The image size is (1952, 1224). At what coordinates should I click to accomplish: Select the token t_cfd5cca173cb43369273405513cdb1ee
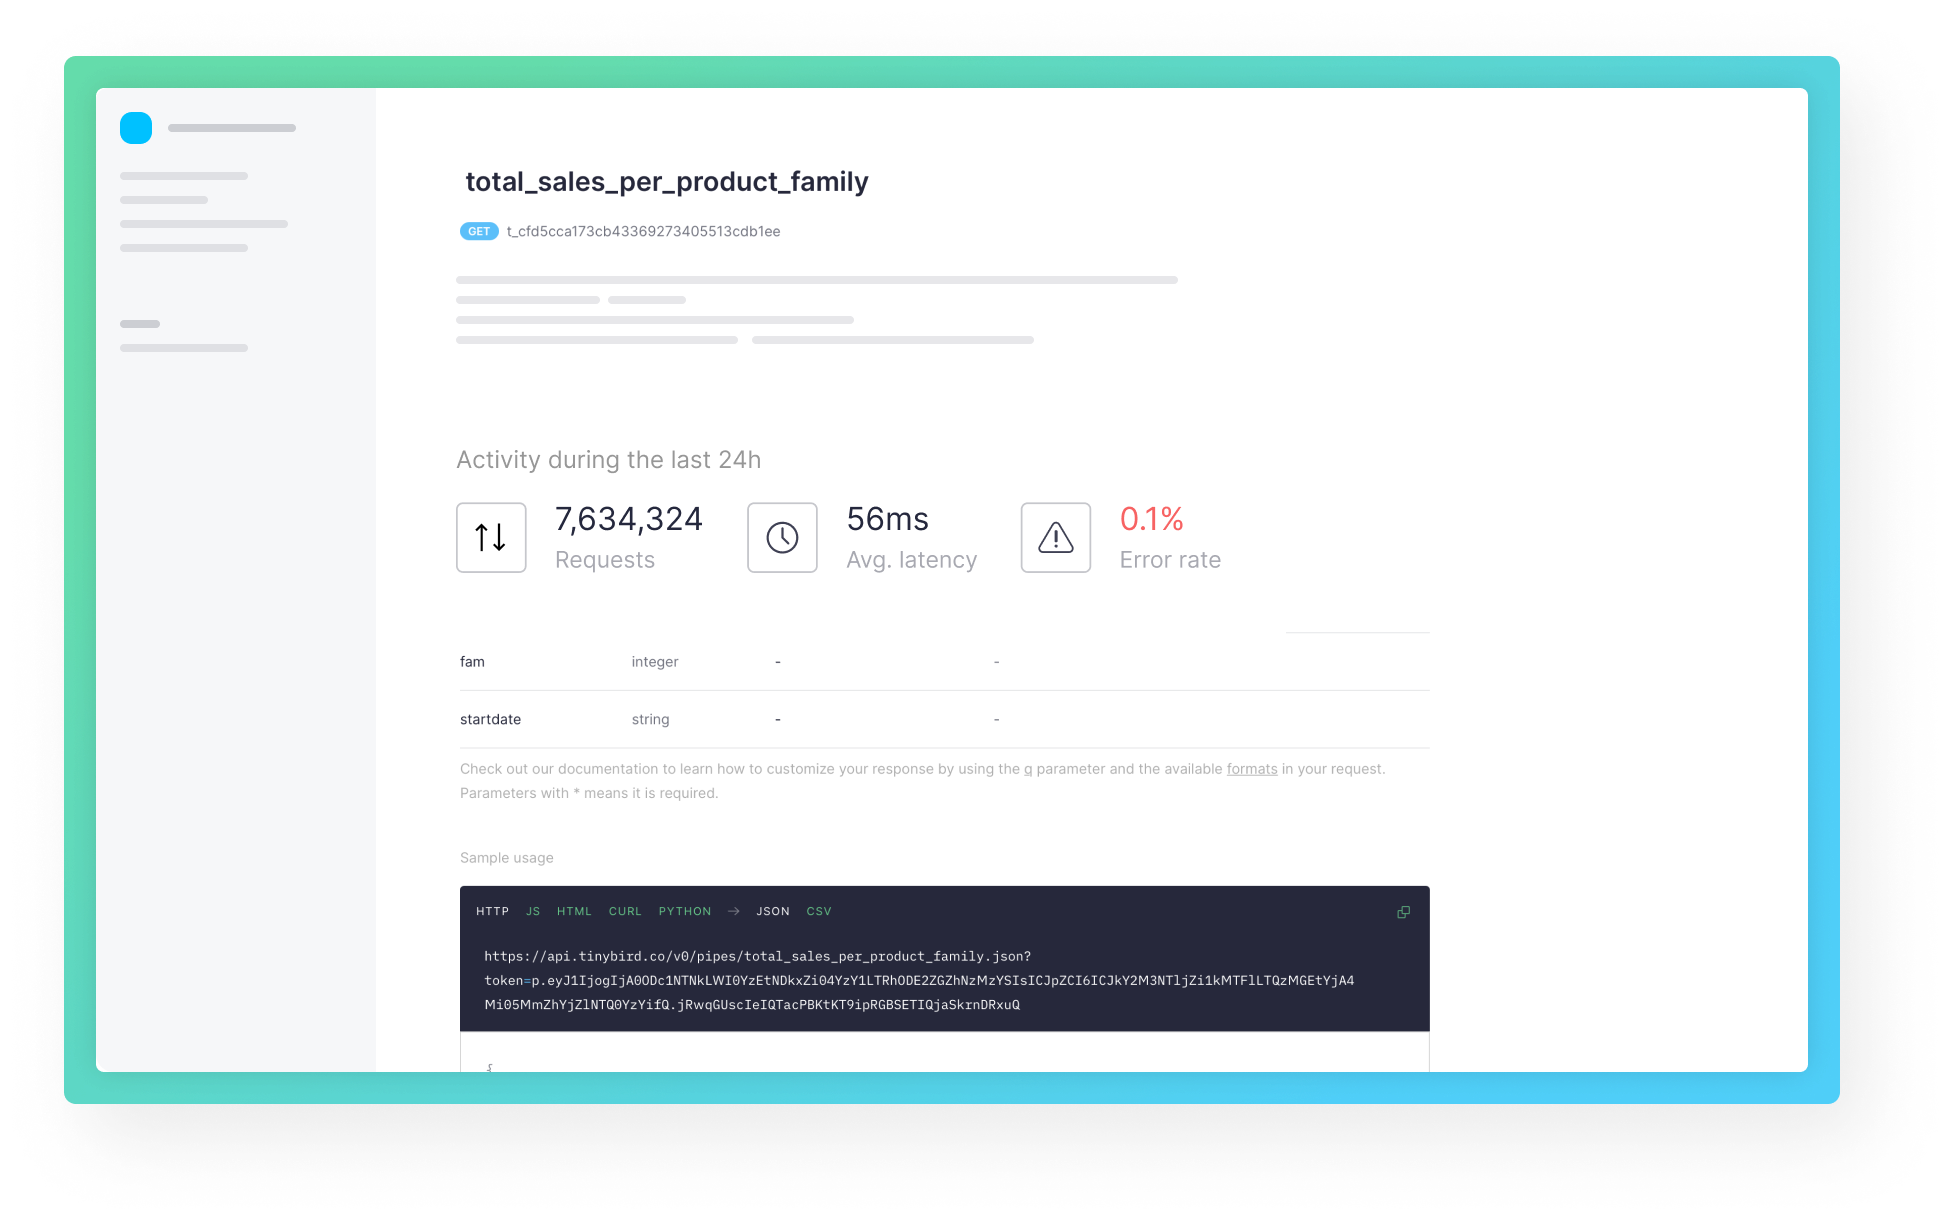644,231
